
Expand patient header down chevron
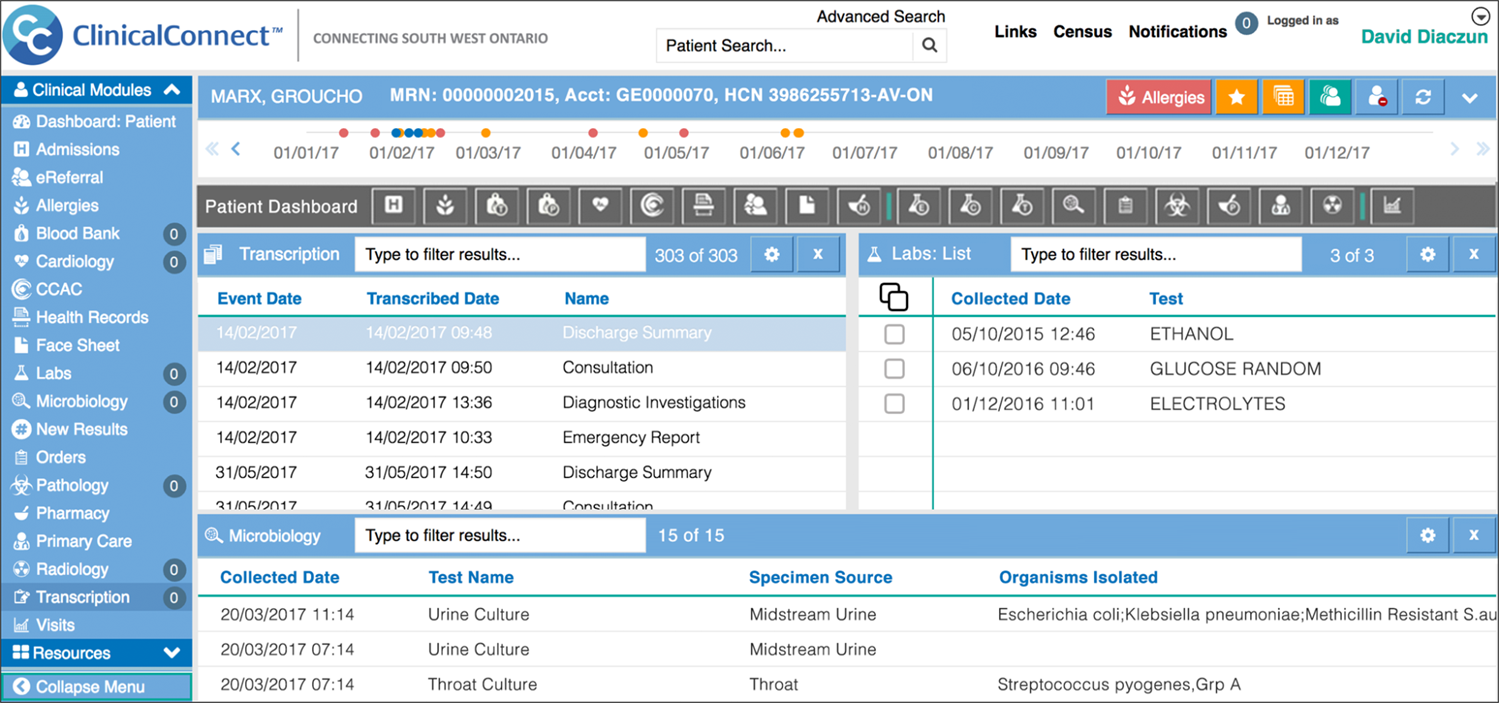1469,98
